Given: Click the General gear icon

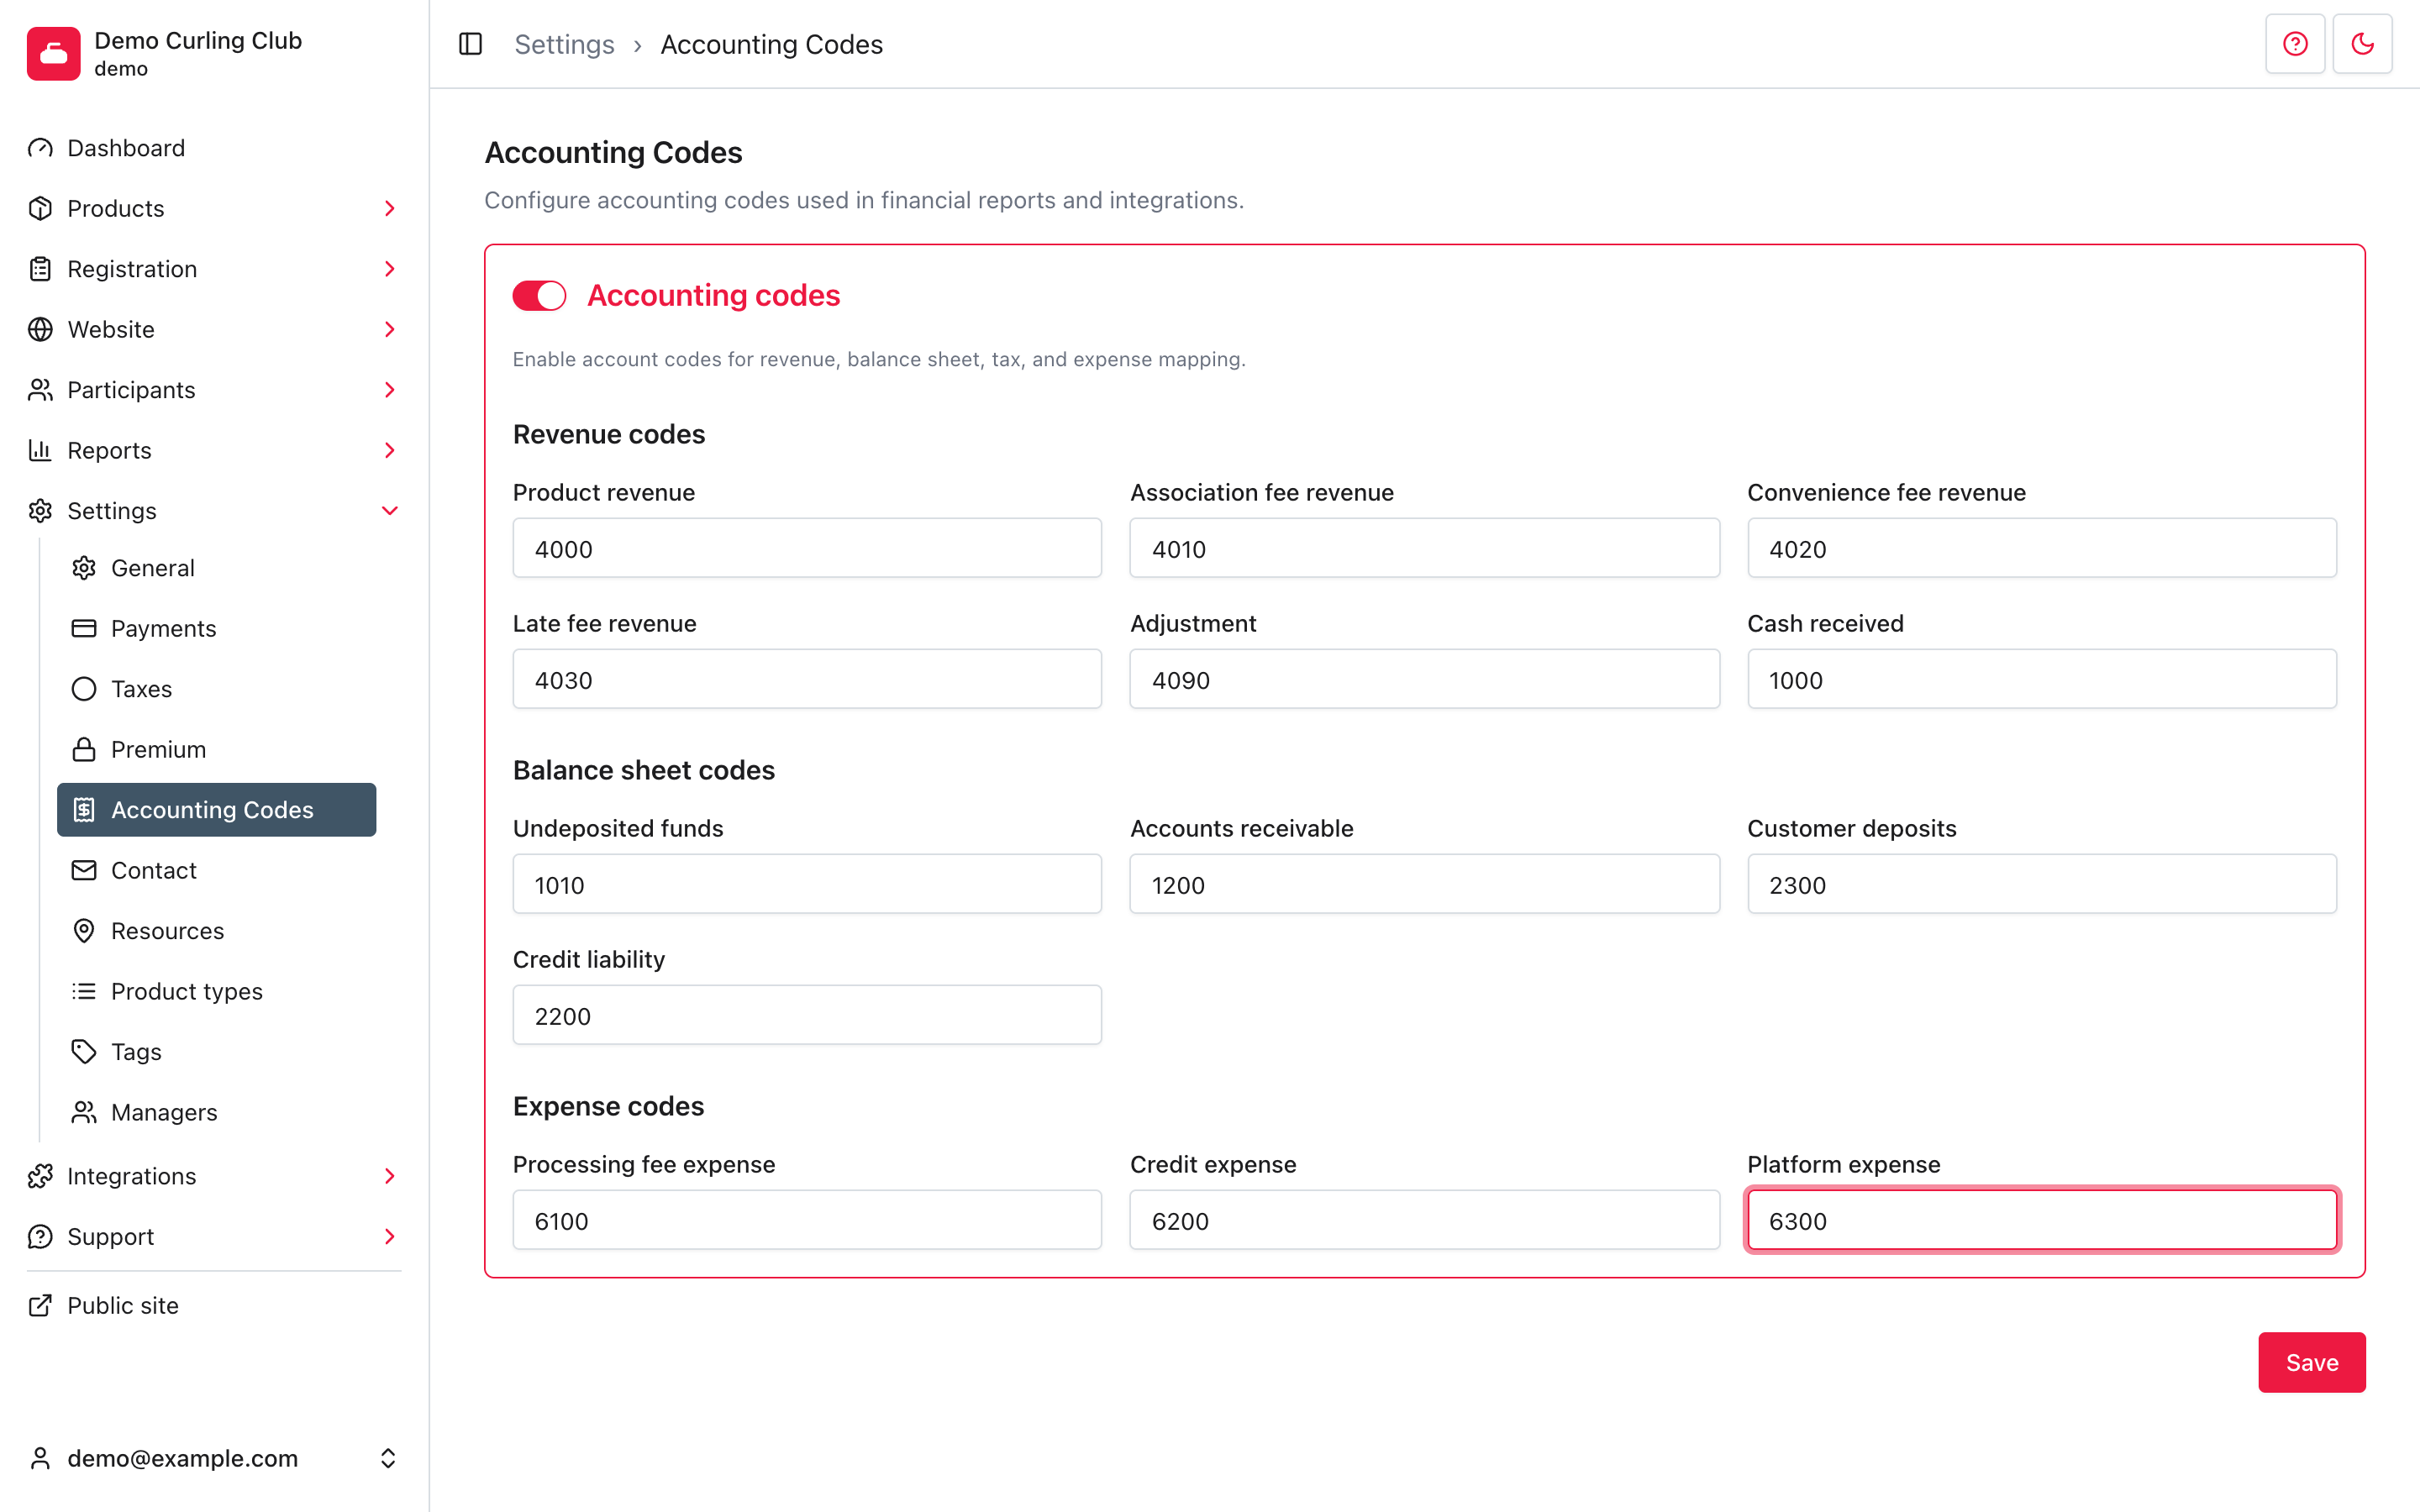Looking at the screenshot, I should click(x=84, y=568).
